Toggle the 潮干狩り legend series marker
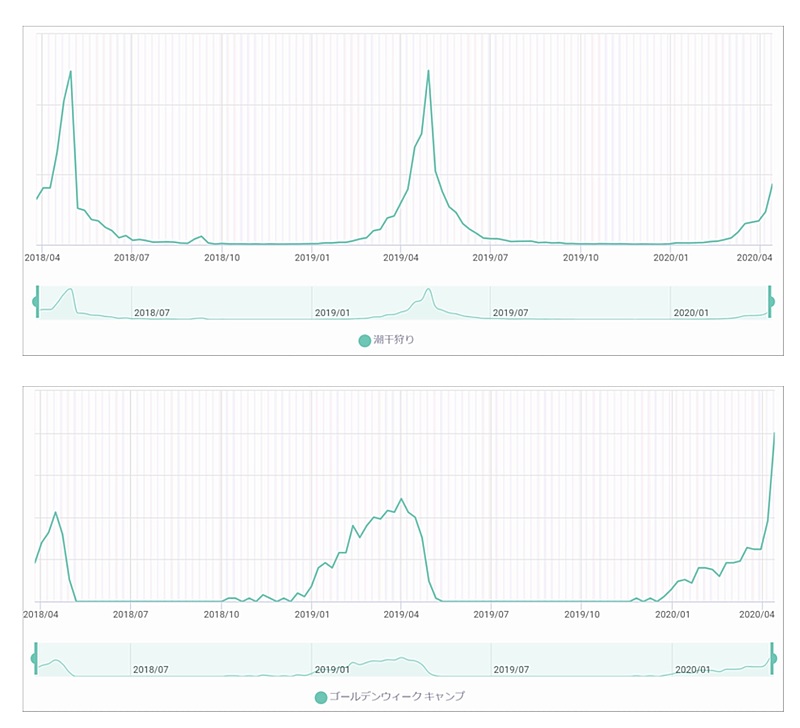The image size is (800, 728). (x=364, y=341)
